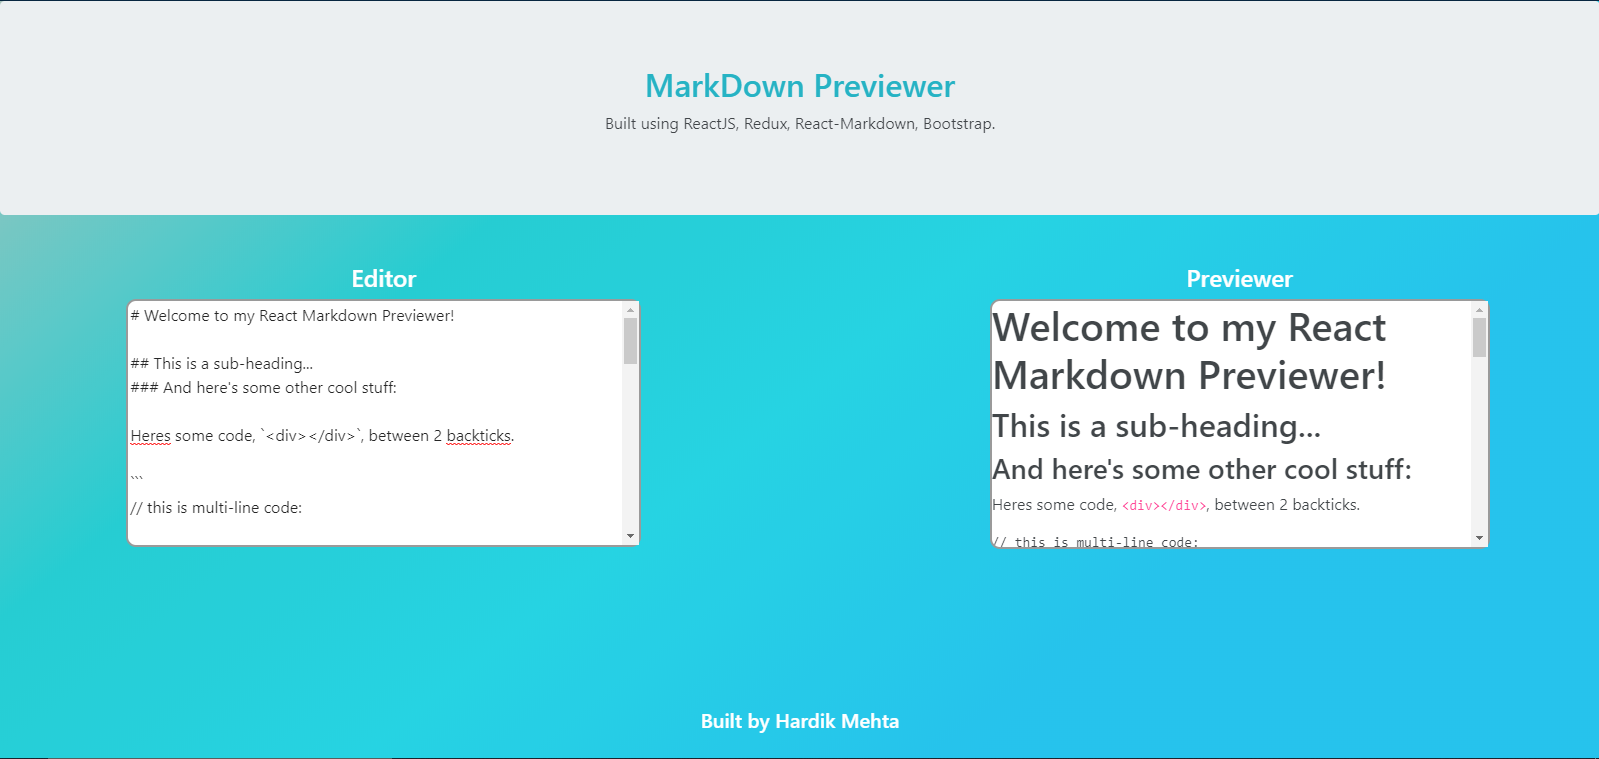The height and width of the screenshot is (759, 1599).
Task: Click the Previewer scrollbar up arrow
Action: click(x=1479, y=310)
